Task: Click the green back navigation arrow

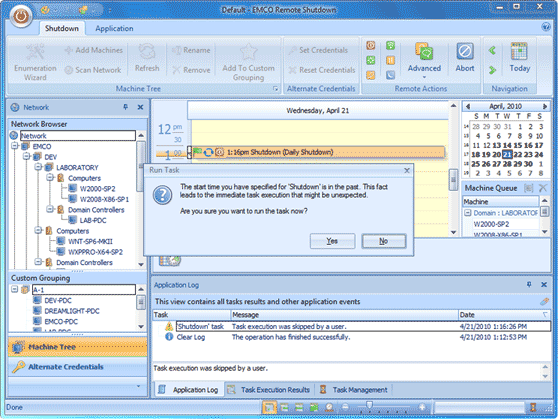Action: pyautogui.click(x=492, y=51)
